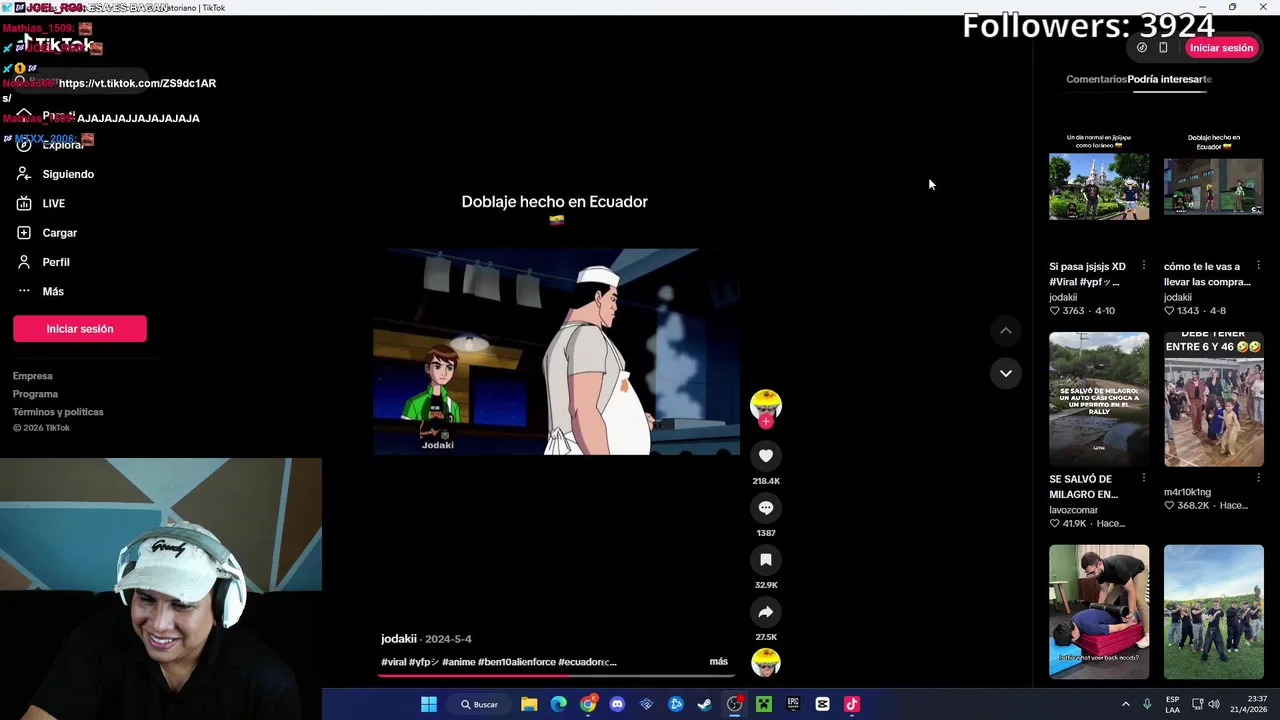Open Steam from the taskbar
This screenshot has width=1280, height=720.
coord(705,704)
